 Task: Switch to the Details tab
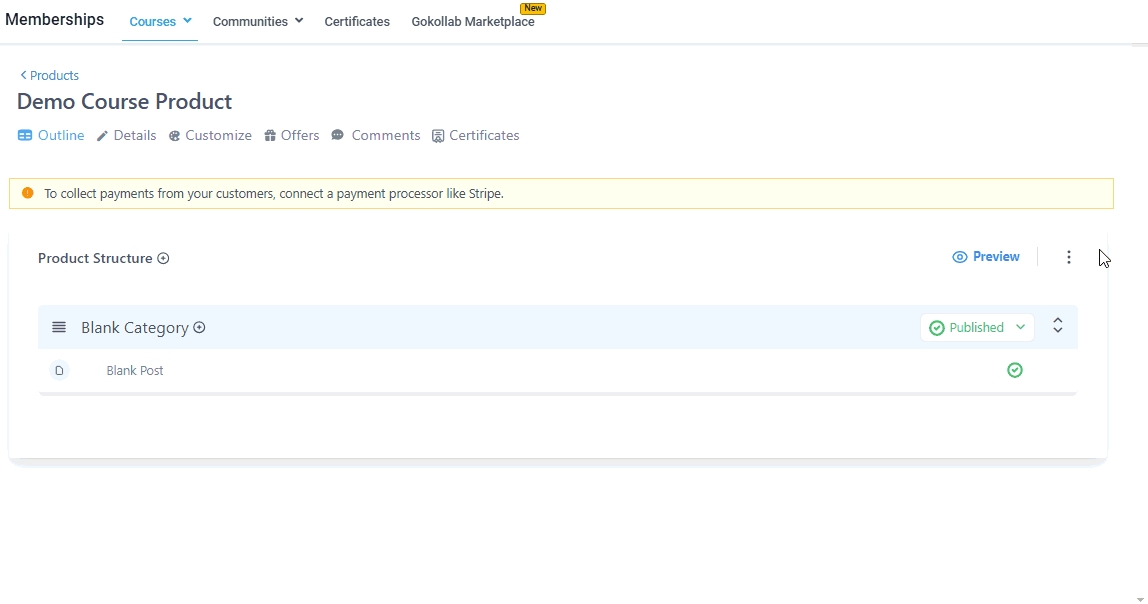tap(127, 136)
